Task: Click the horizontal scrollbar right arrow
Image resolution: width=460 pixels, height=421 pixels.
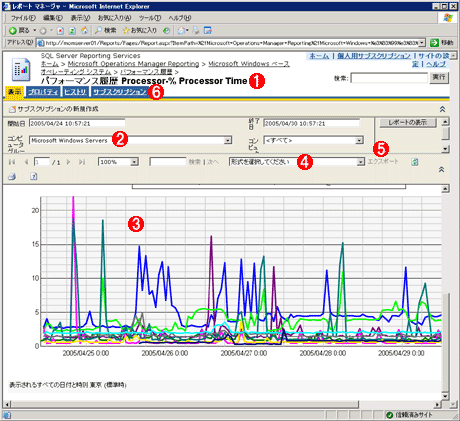Action: click(438, 404)
